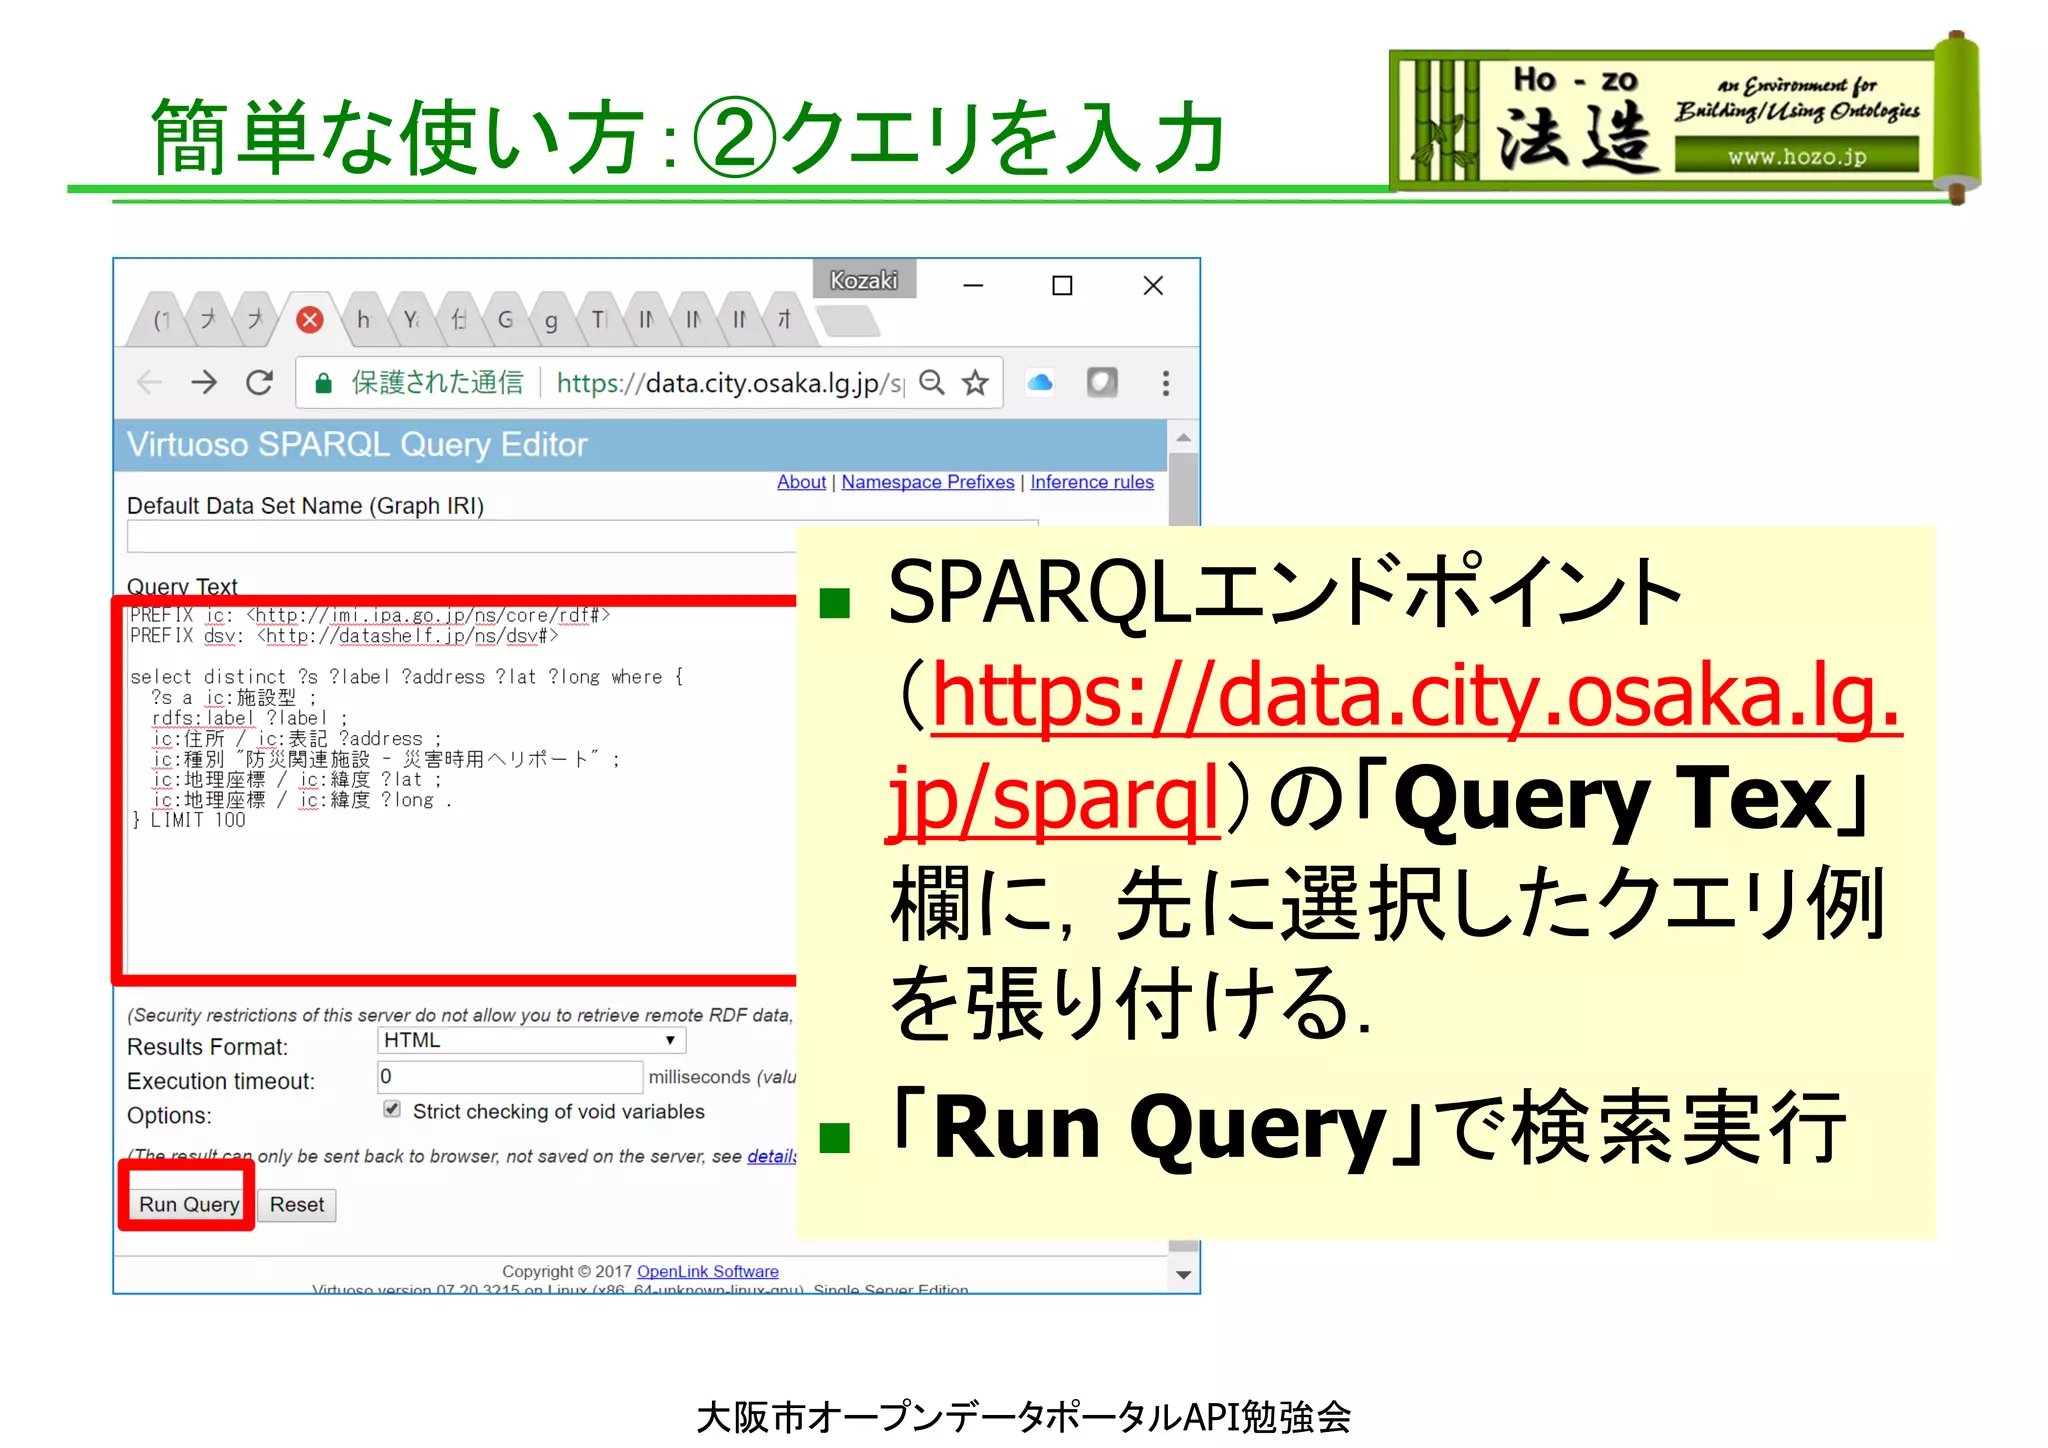The image size is (2048, 1448).
Task: Open the OpenLink Software link
Action: 708,1271
